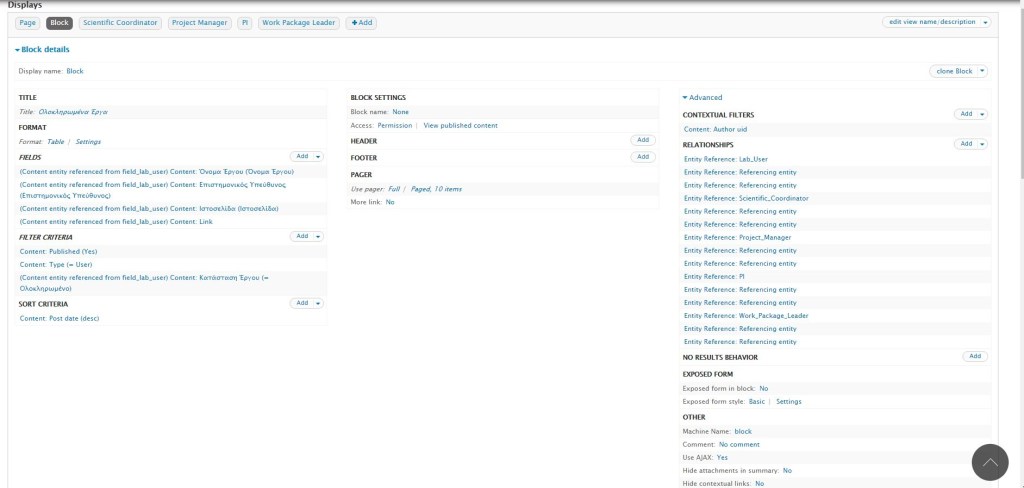Add a footer with the Add button

[643, 157]
